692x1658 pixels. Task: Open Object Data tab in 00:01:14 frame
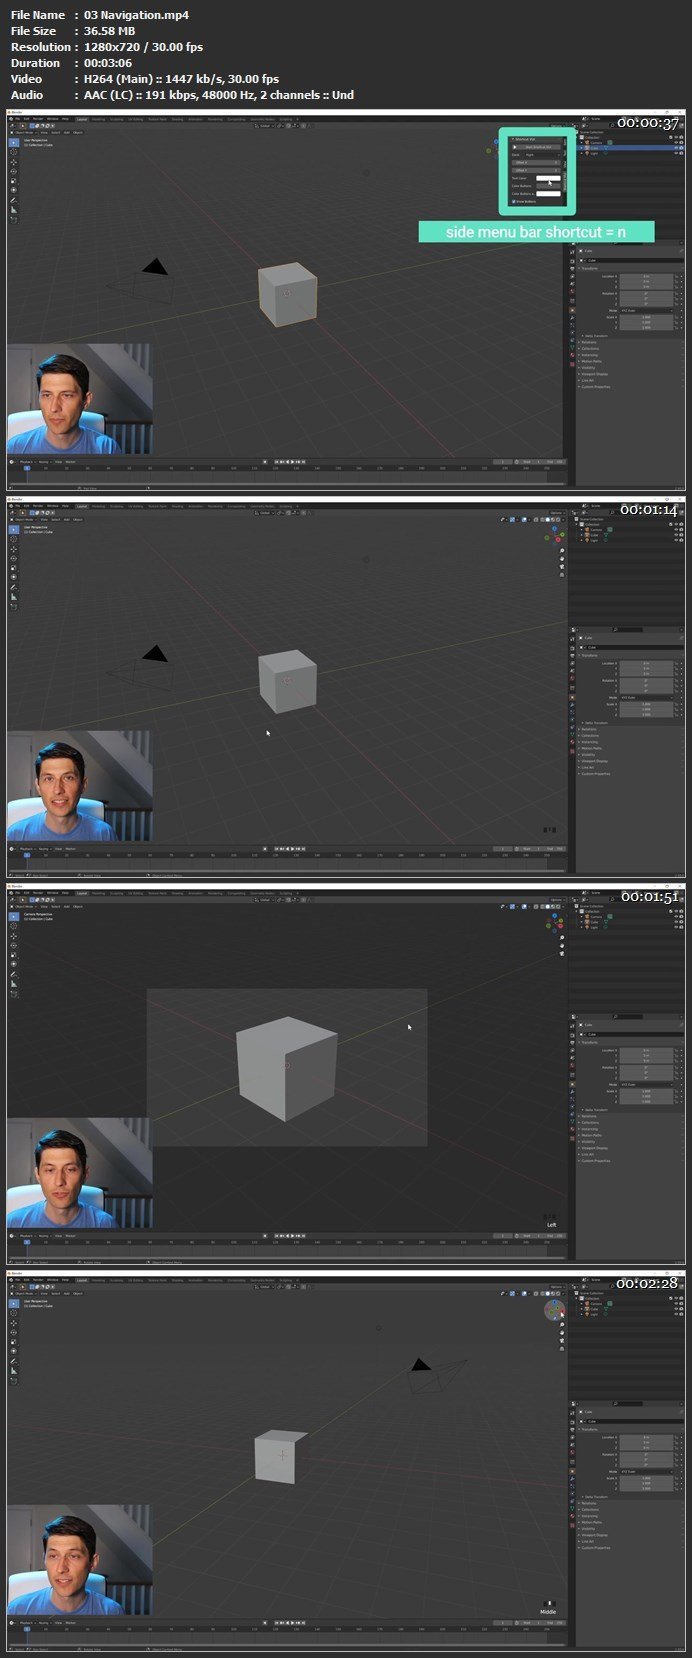(x=572, y=734)
